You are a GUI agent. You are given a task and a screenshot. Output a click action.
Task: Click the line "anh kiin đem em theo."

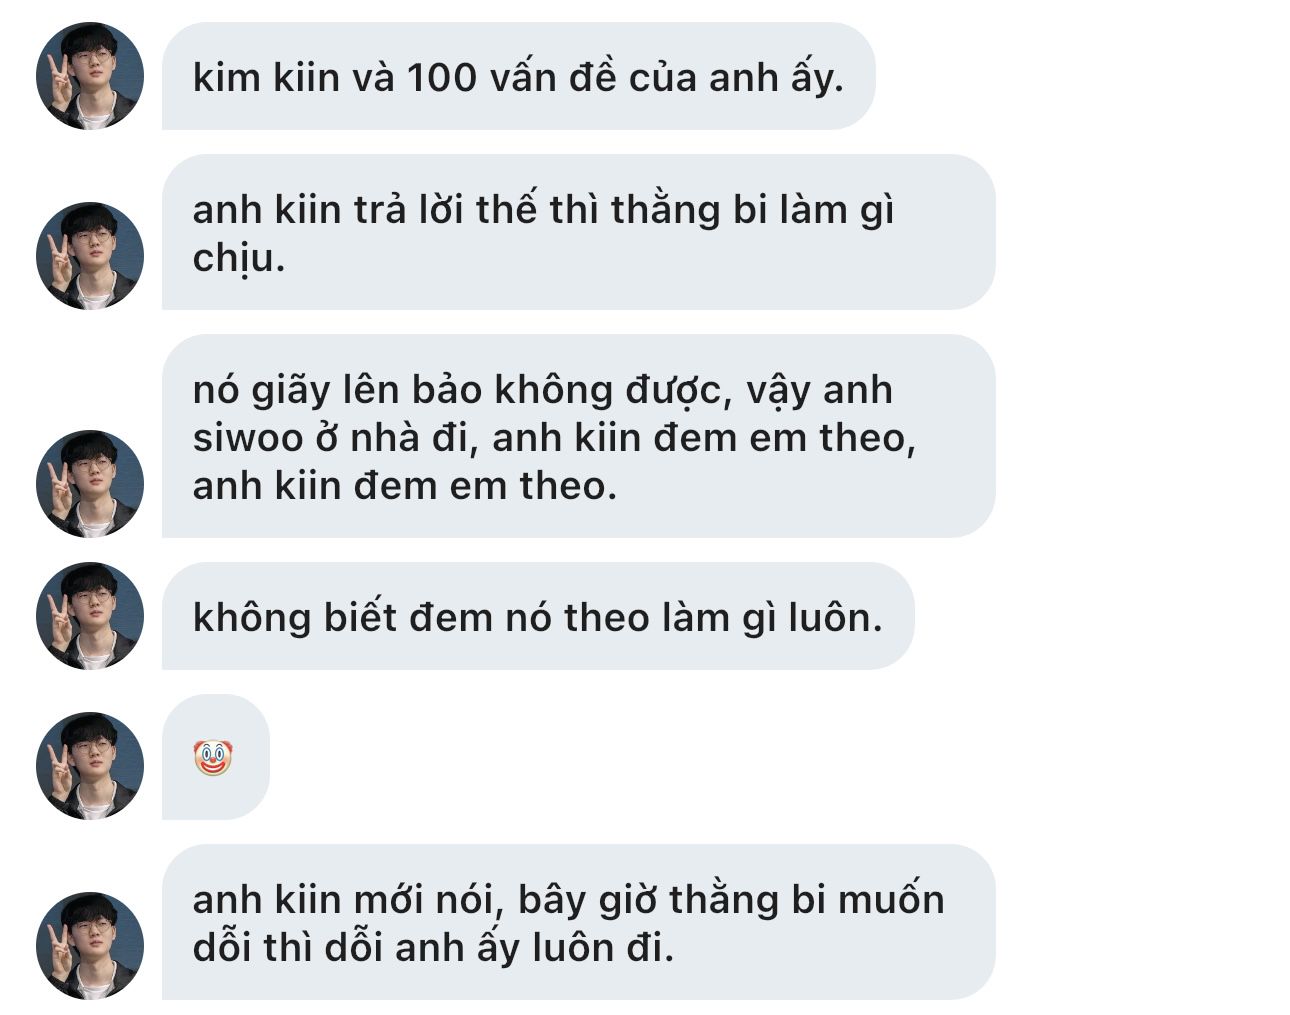coord(405,486)
